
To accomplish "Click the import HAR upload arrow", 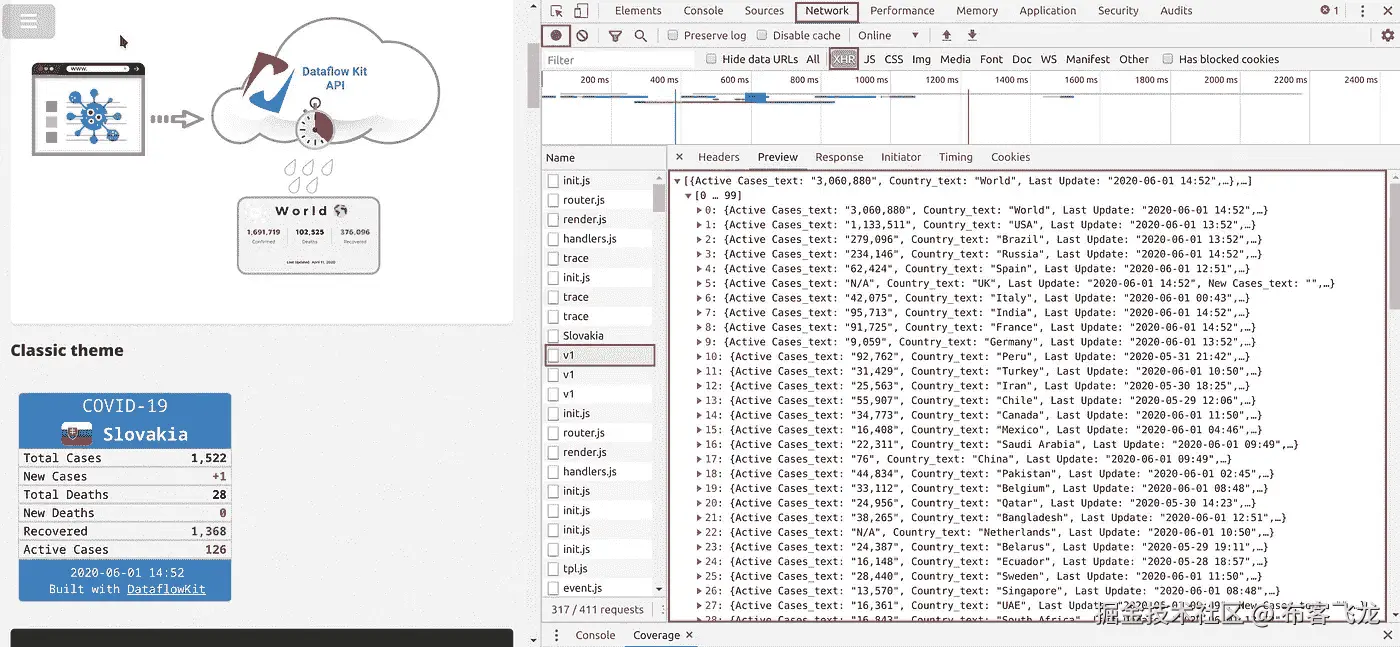I will pos(947,35).
